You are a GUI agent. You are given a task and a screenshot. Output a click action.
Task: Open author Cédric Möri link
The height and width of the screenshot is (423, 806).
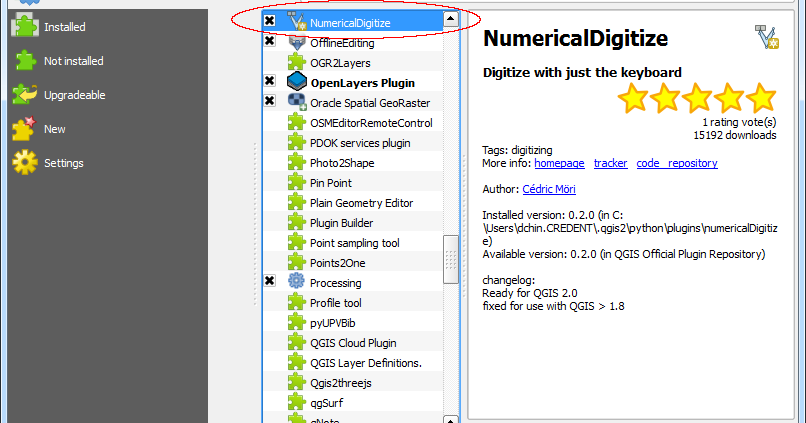pos(549,189)
